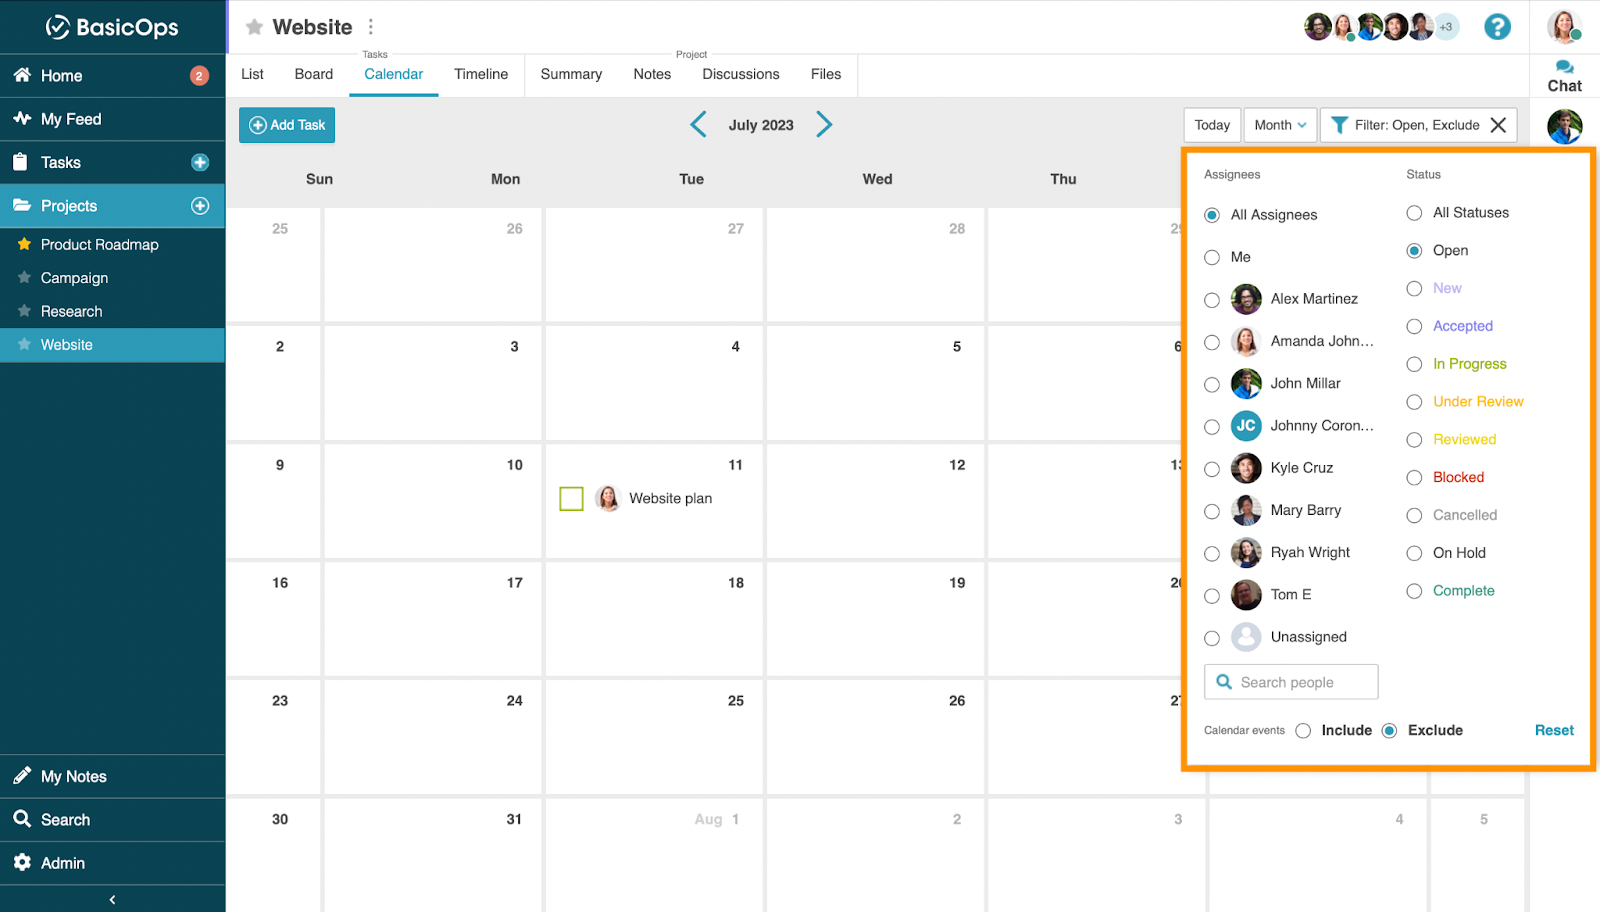Clear the filter with the X icon
Viewport: 1600px width, 912px height.
tap(1498, 125)
